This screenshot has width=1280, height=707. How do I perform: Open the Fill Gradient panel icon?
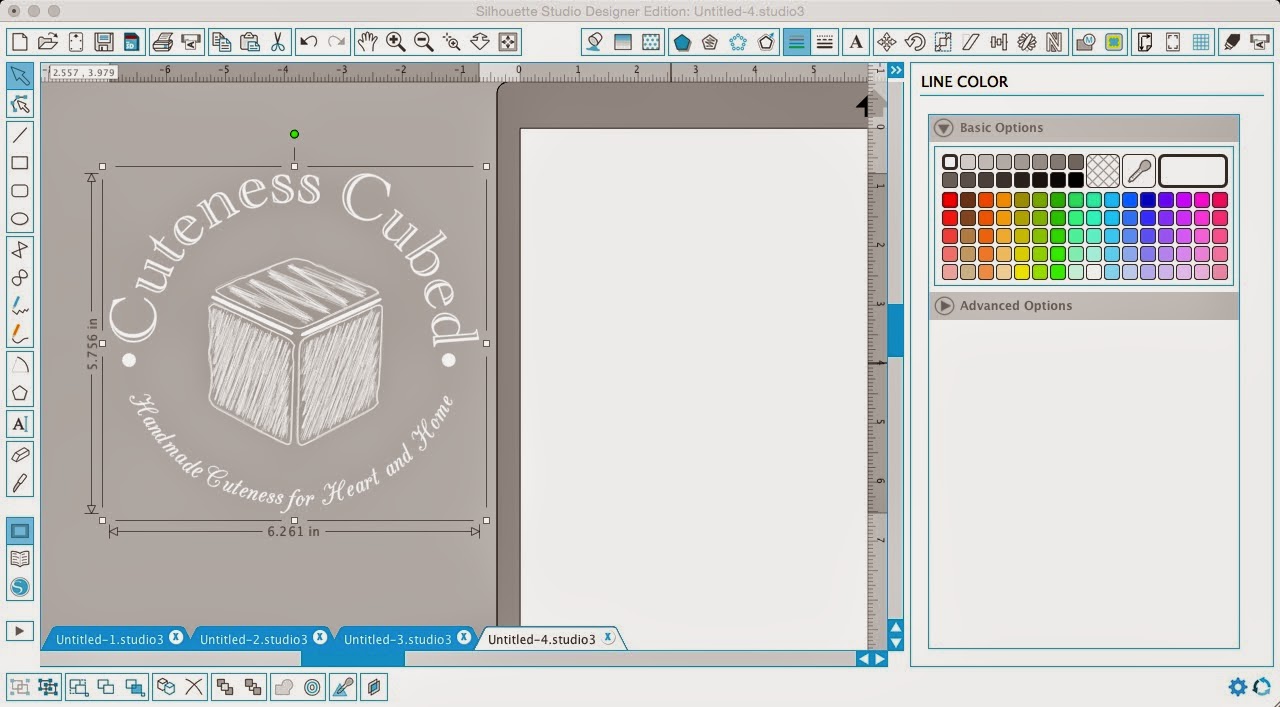[623, 42]
